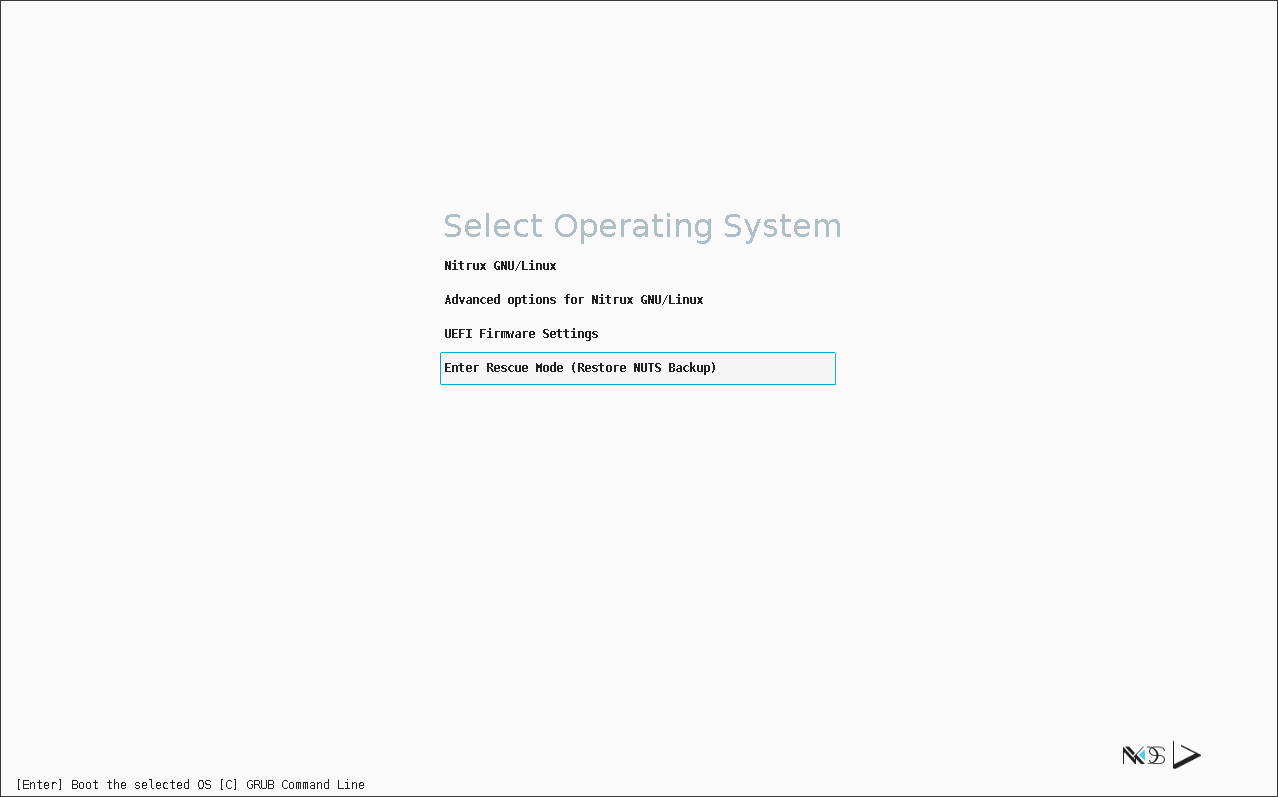Viewport: 1278px width, 797px height.
Task: Click the GRUB Command Line hint text
Action: pos(305,785)
